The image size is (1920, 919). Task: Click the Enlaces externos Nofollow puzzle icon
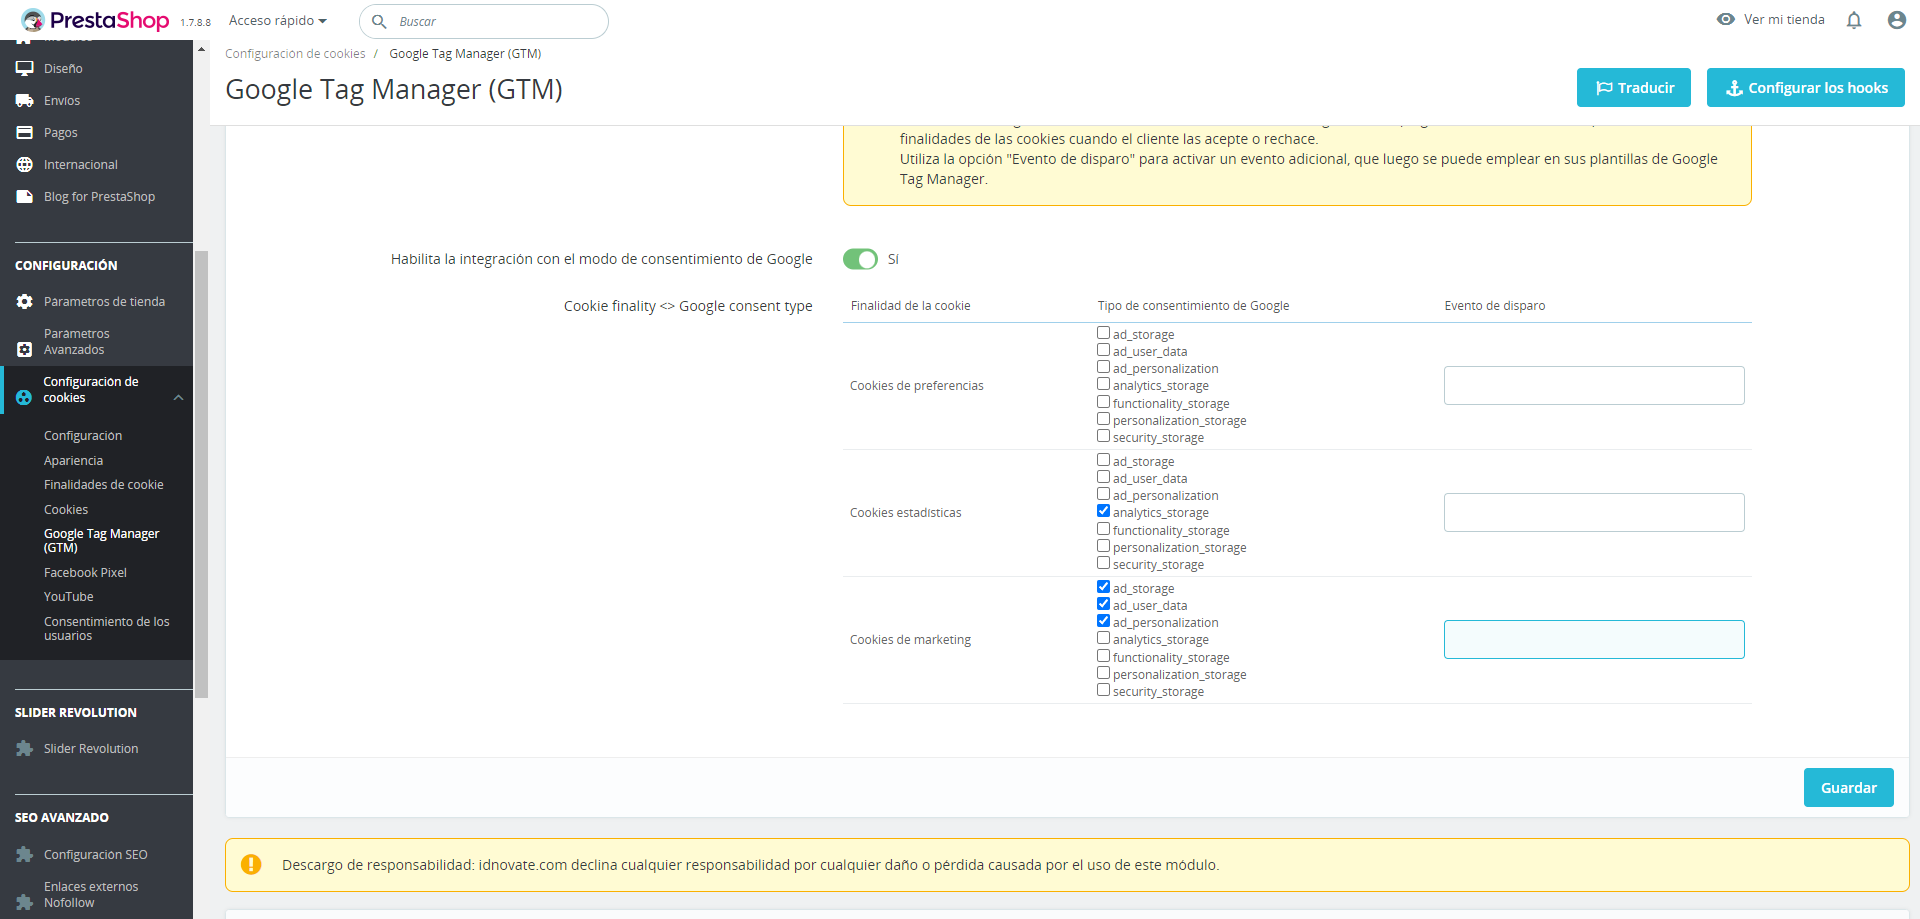point(25,902)
